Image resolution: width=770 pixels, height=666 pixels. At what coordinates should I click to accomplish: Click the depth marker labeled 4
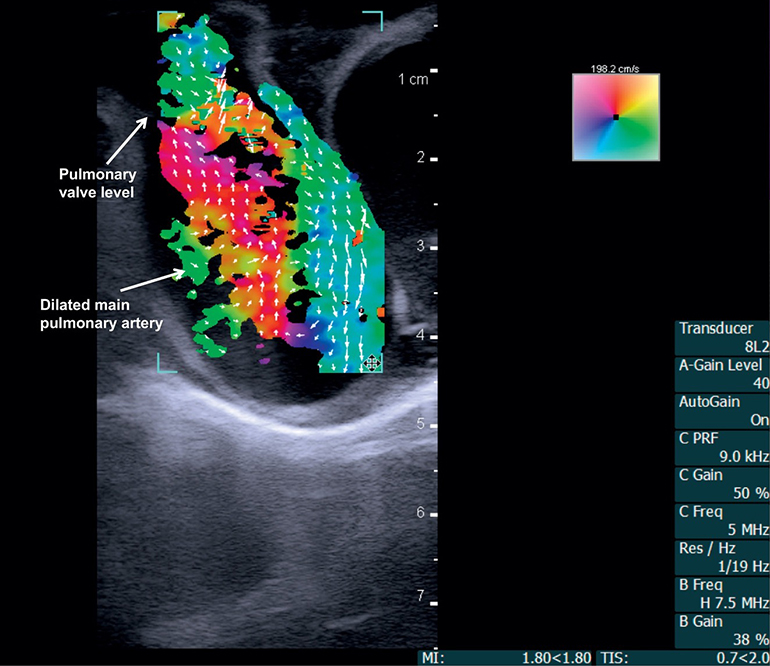tap(421, 335)
